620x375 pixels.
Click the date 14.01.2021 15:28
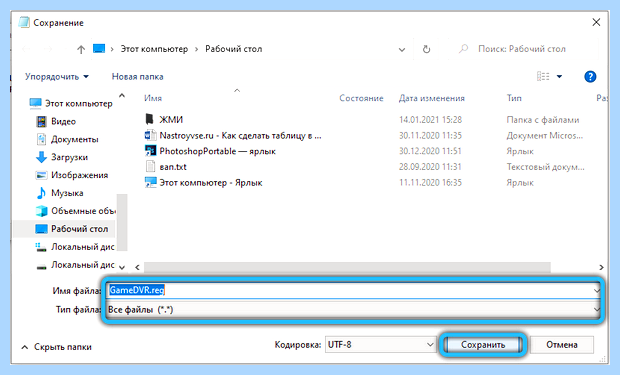430,119
